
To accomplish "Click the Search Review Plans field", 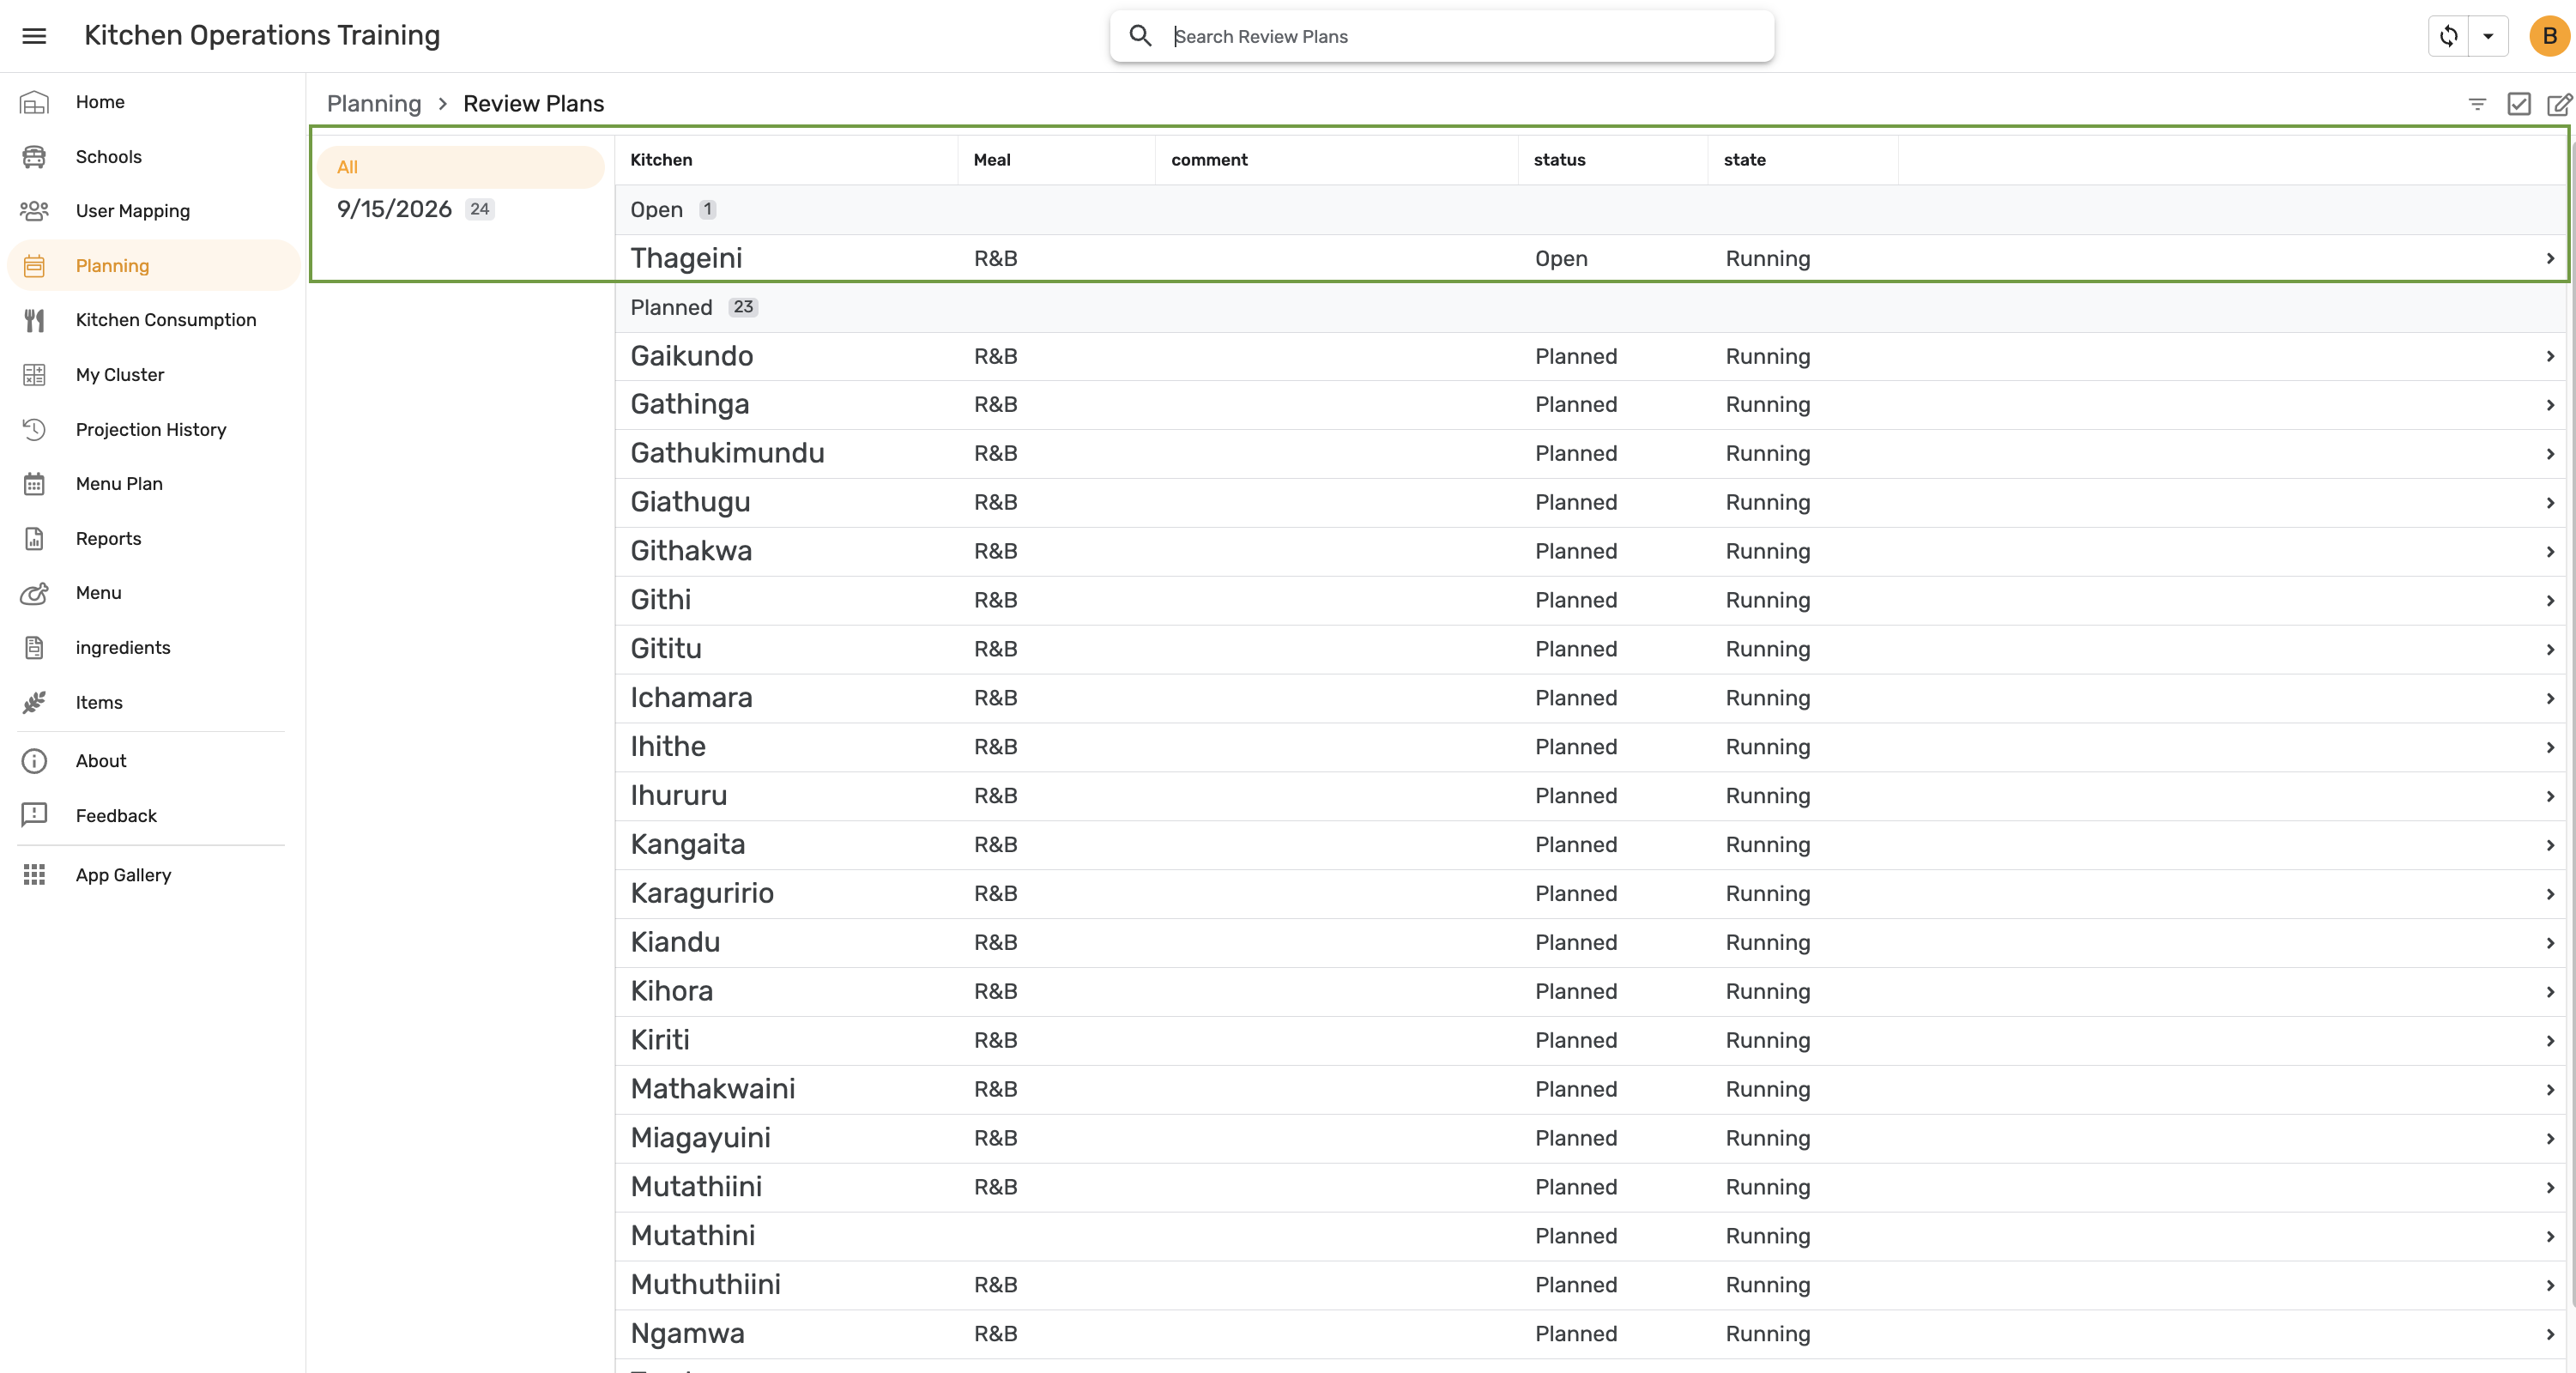I will (1442, 36).
